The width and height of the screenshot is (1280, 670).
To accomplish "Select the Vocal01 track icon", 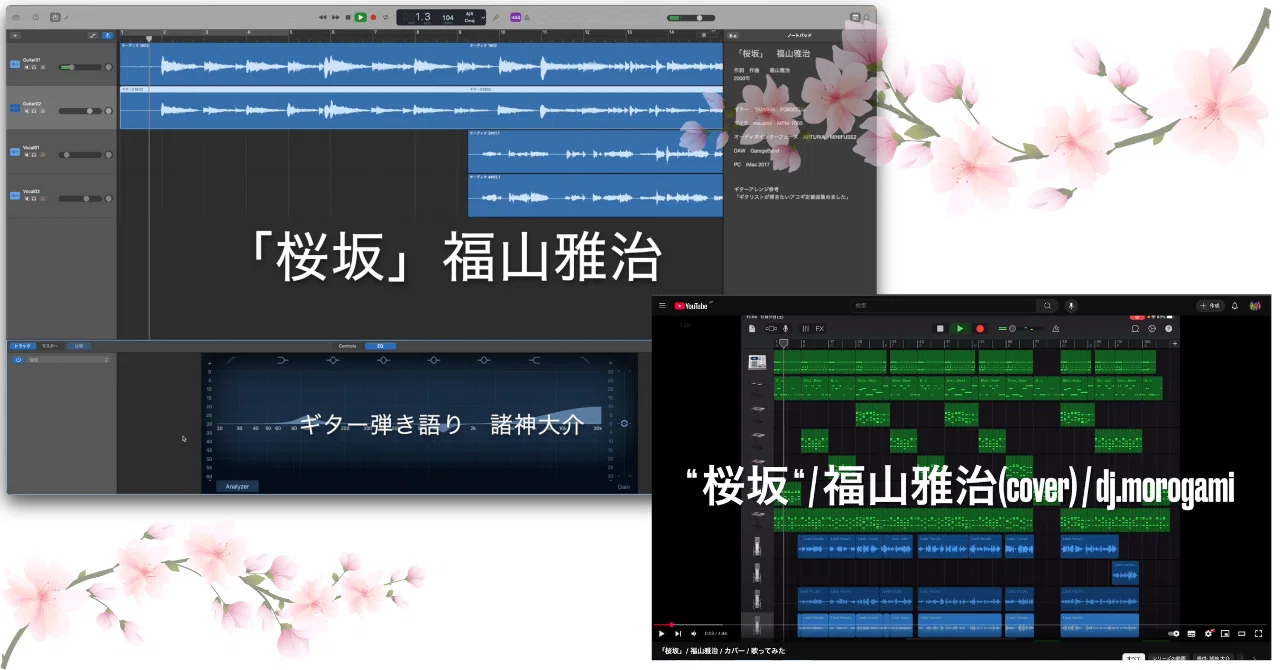I will pos(15,152).
